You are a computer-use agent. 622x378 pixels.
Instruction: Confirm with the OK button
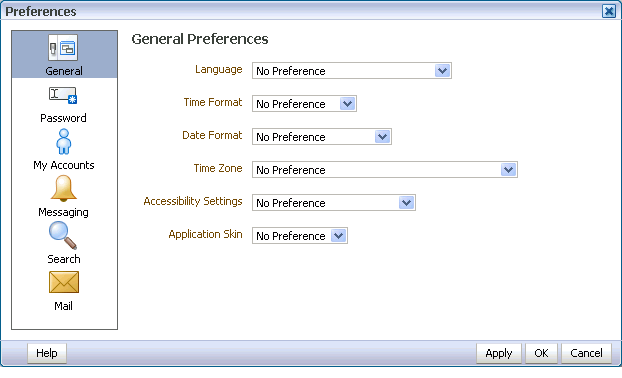coord(541,353)
